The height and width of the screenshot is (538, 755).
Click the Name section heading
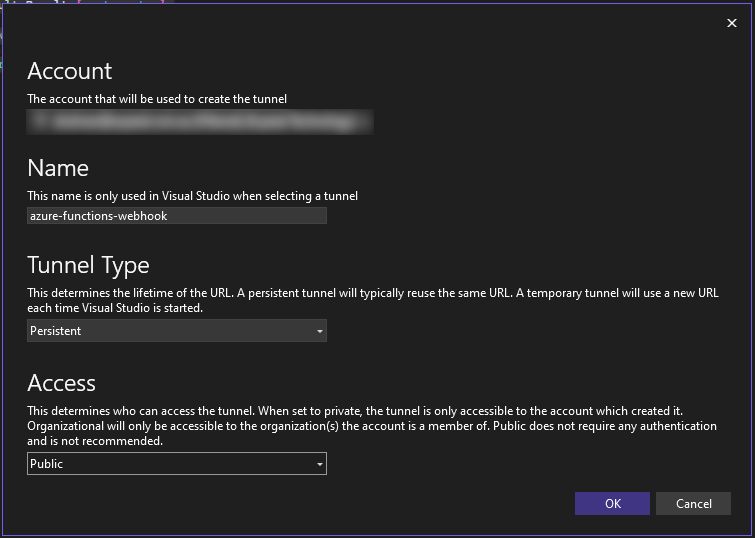coord(58,168)
